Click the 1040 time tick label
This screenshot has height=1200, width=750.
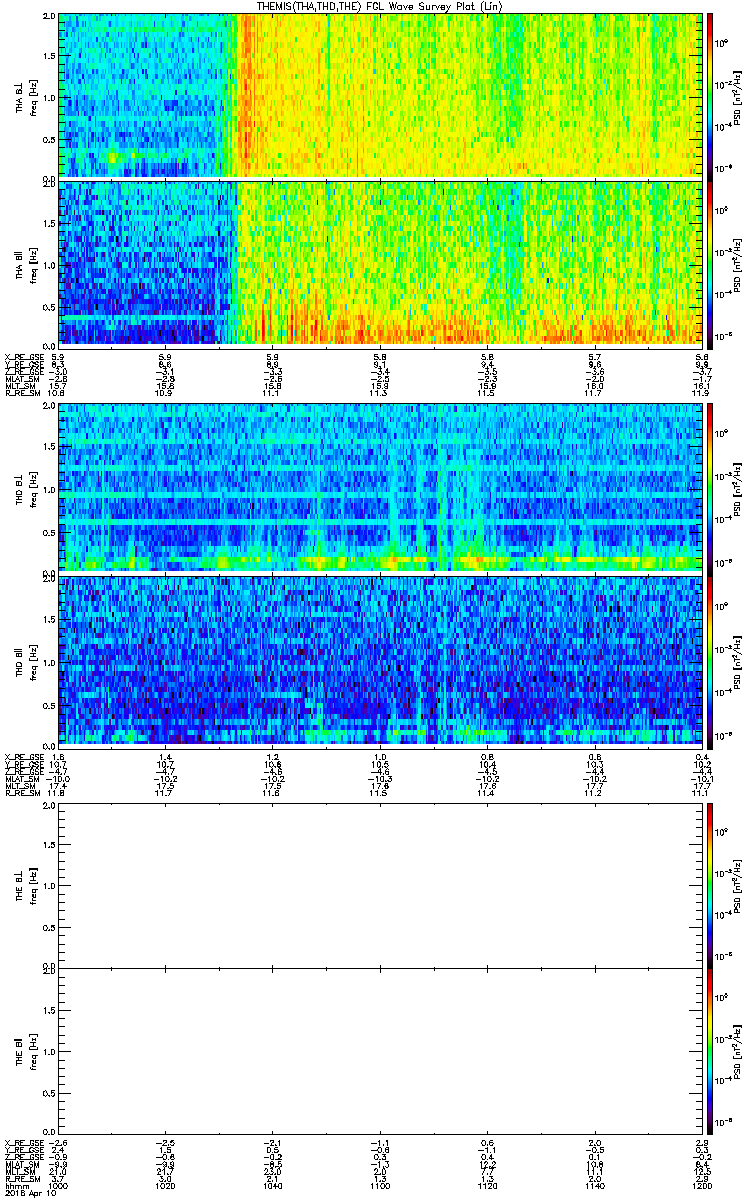[x=272, y=1185]
